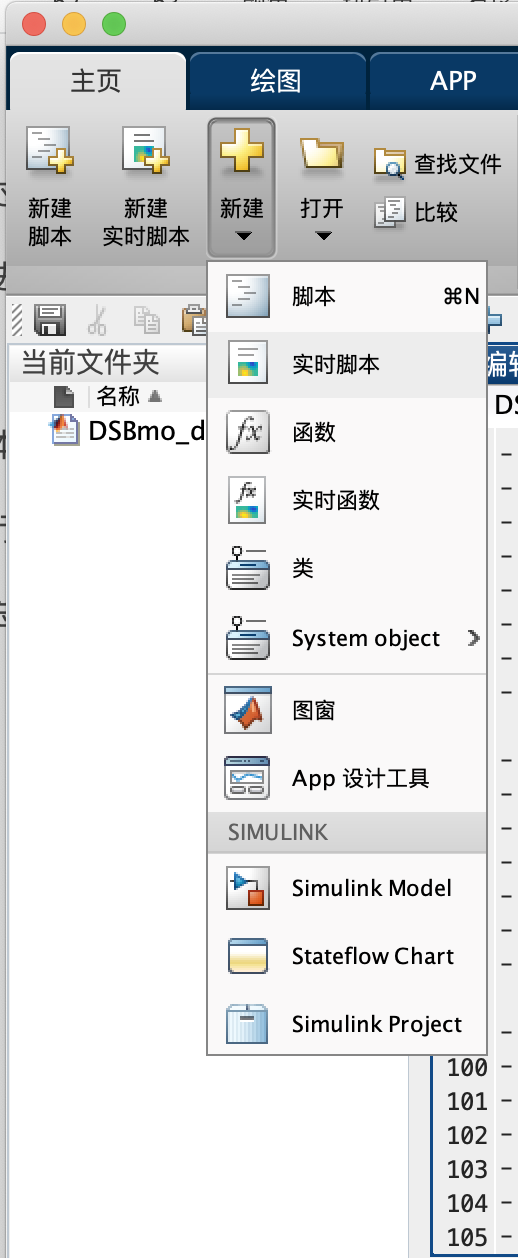Viewport: 518px width, 1258px height.
Task: Click the Simulink Model icon
Action: (x=248, y=888)
